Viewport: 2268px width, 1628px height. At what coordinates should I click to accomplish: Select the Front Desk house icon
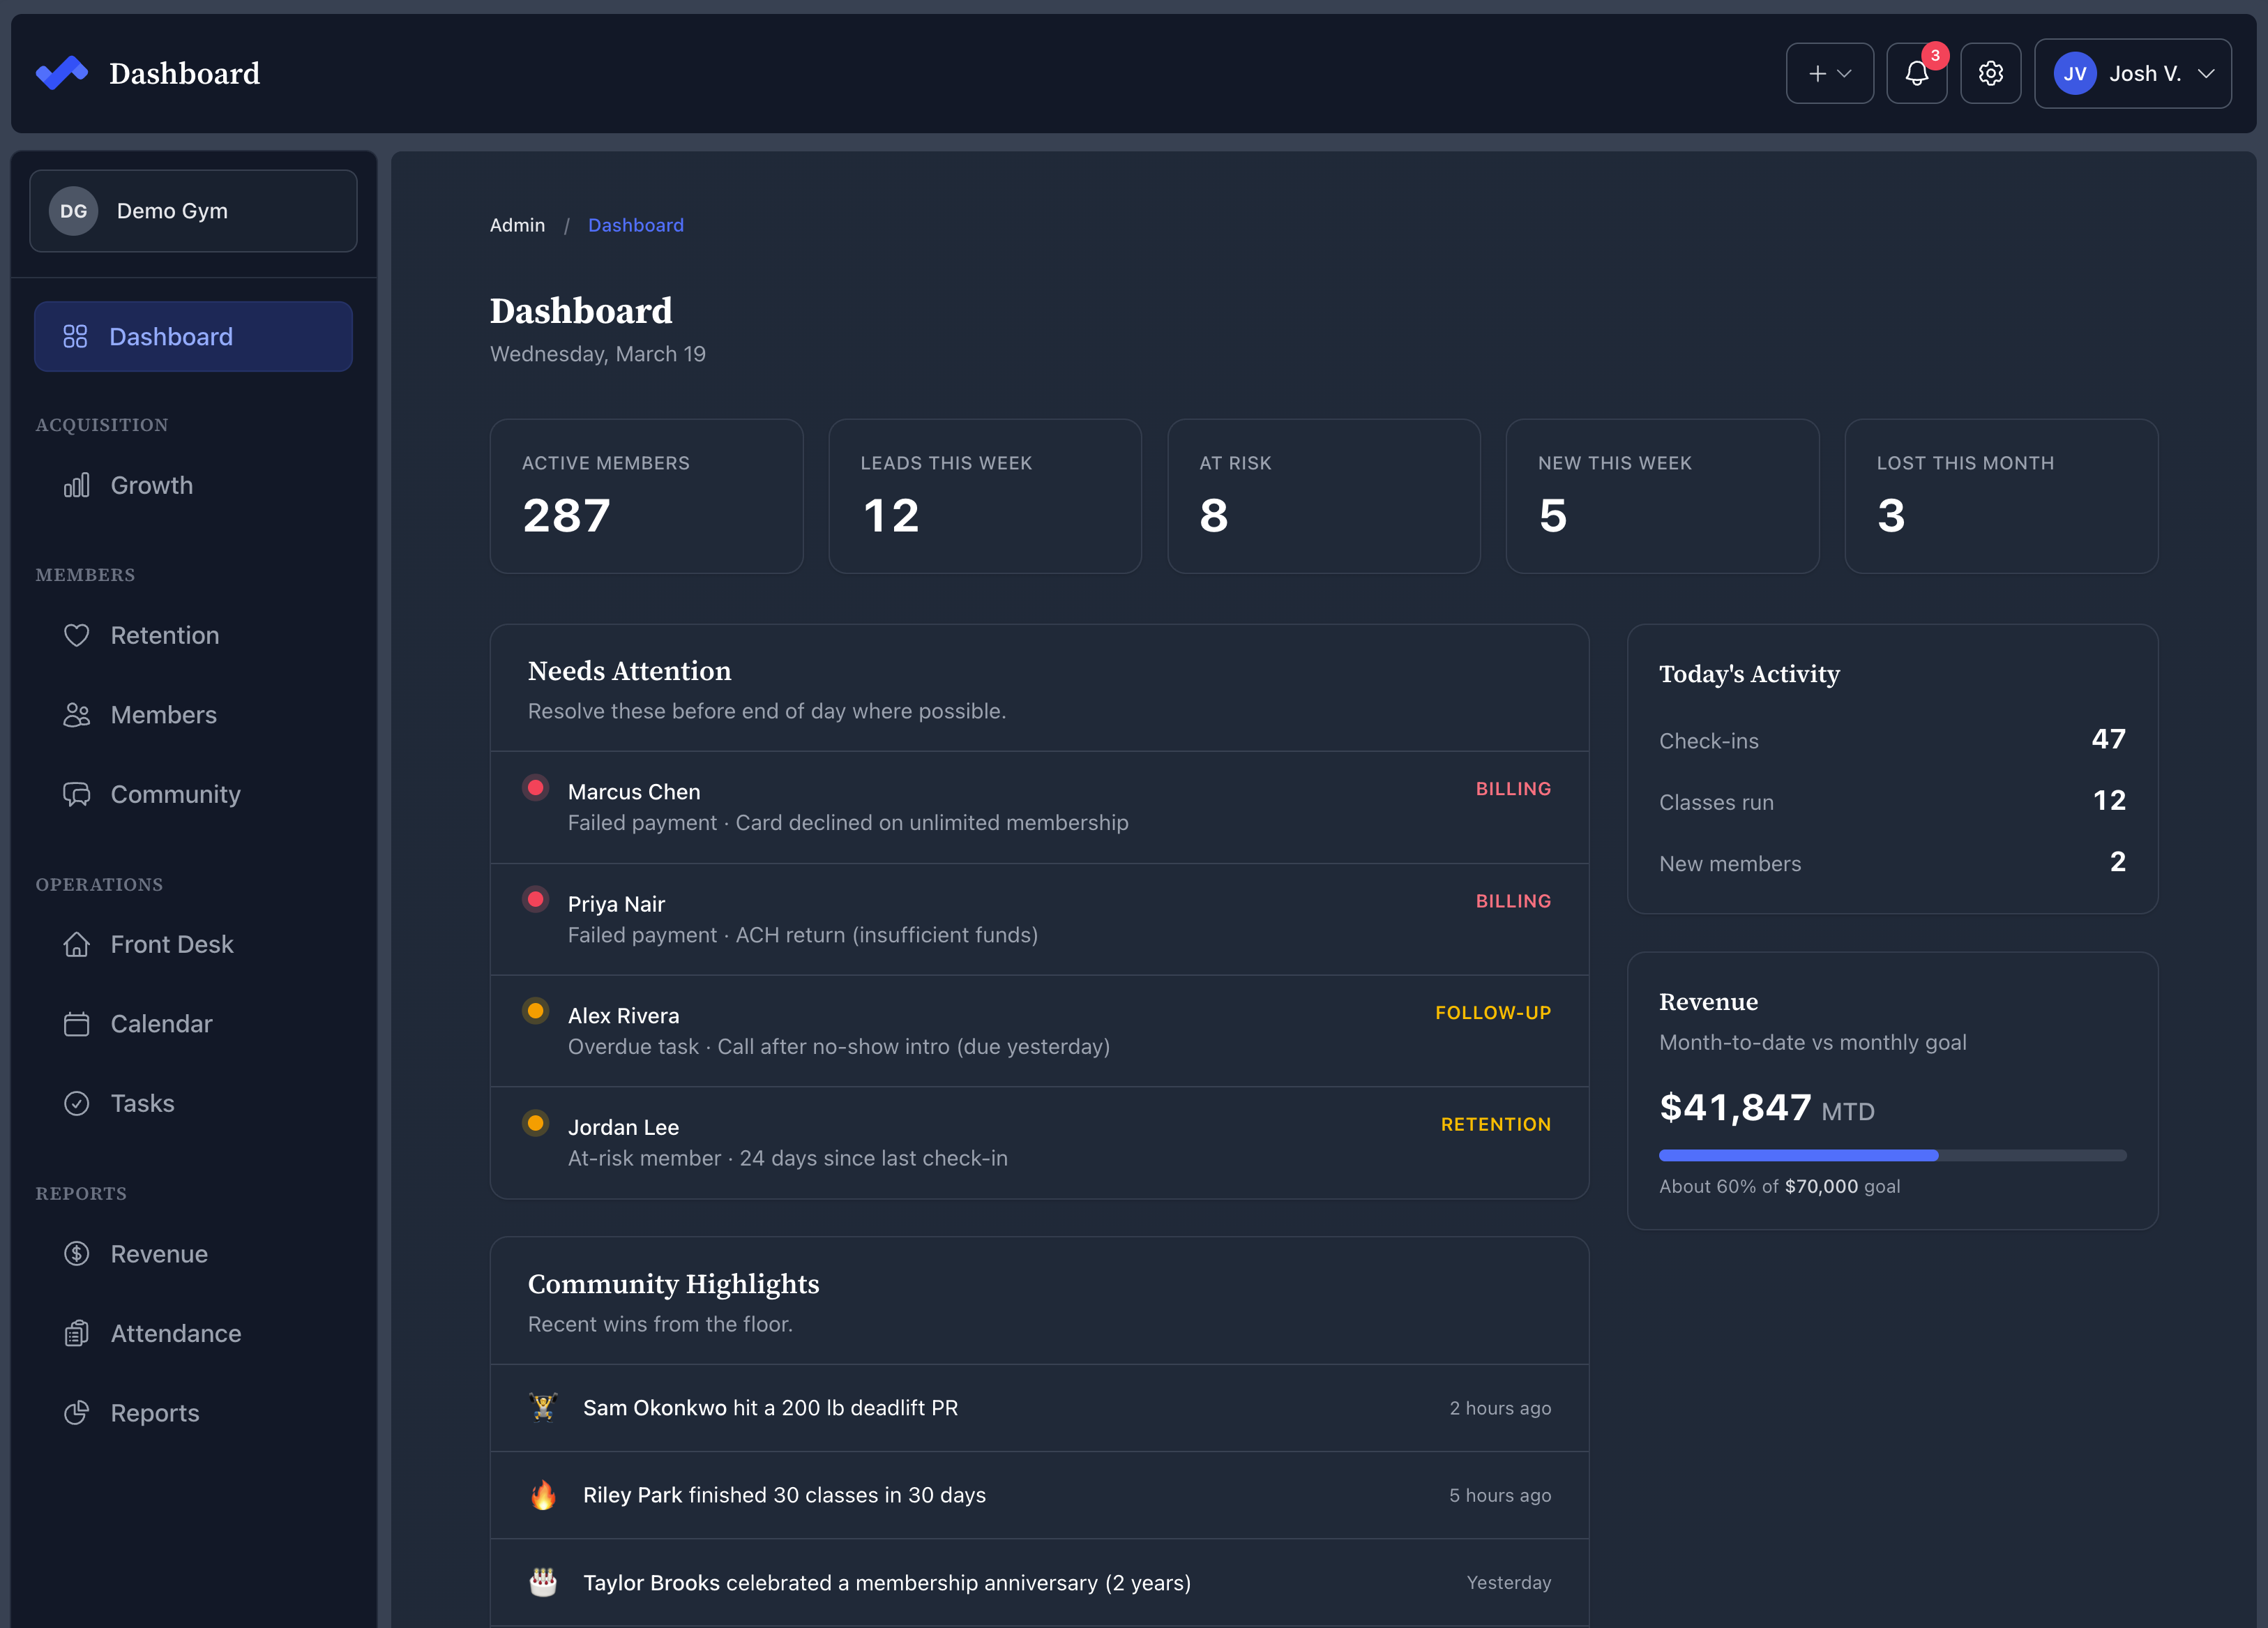pyautogui.click(x=78, y=943)
